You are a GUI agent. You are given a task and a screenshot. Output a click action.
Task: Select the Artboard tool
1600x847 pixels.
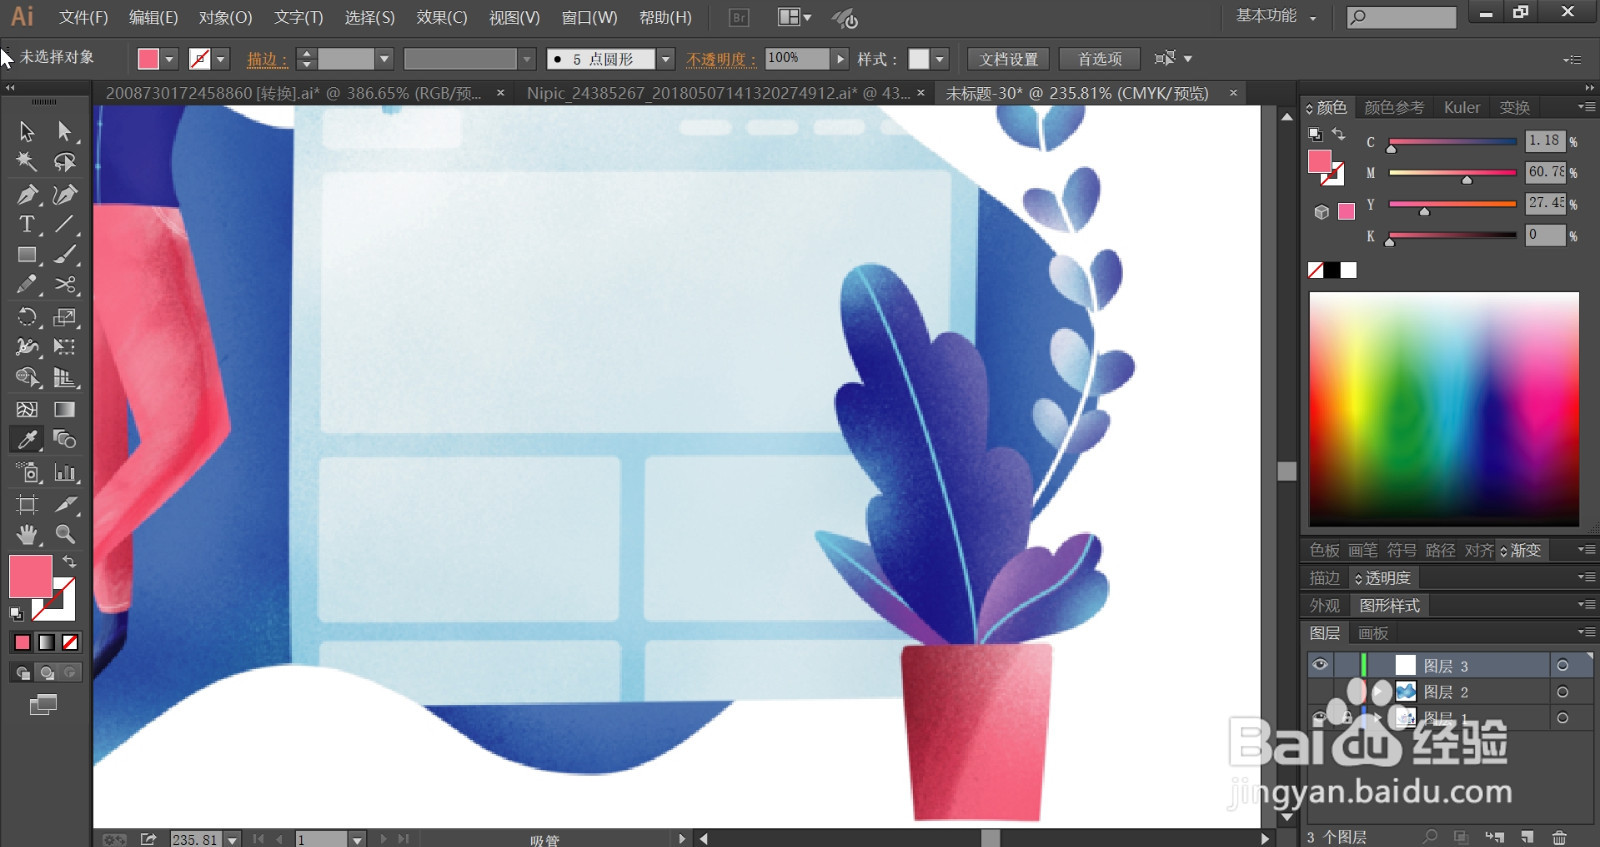(27, 504)
